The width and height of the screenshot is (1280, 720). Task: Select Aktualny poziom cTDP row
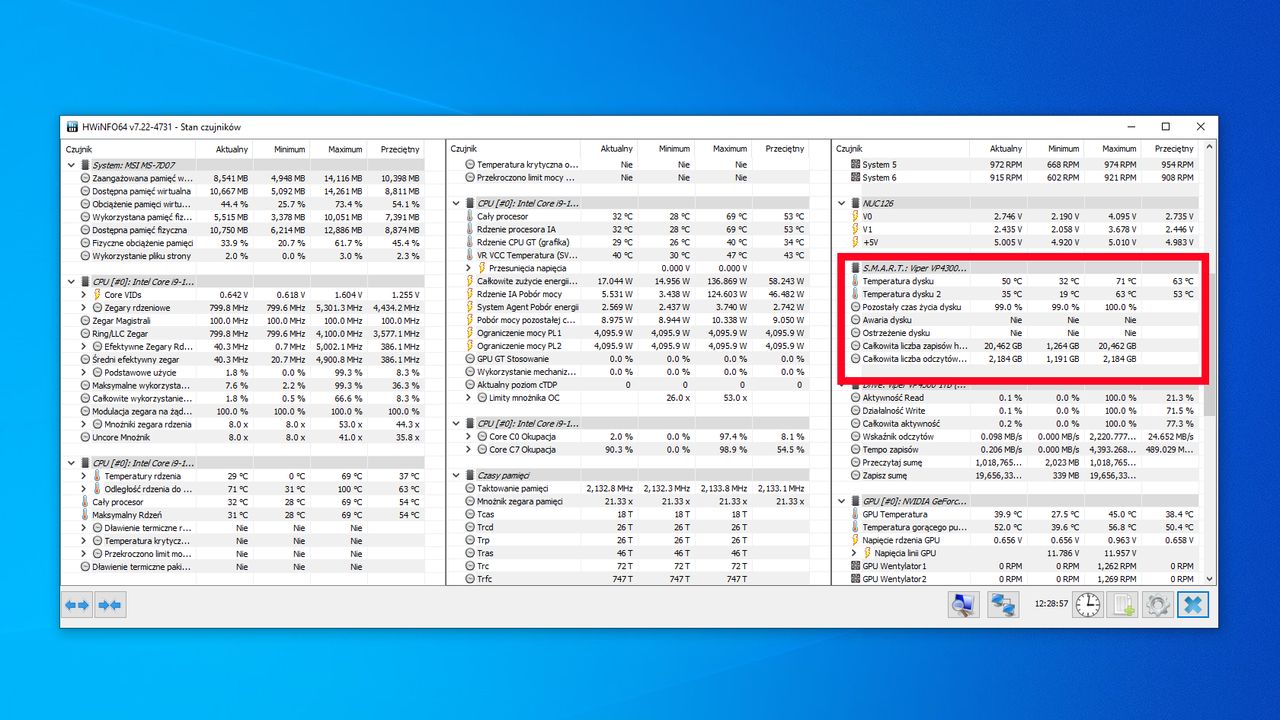629,385
